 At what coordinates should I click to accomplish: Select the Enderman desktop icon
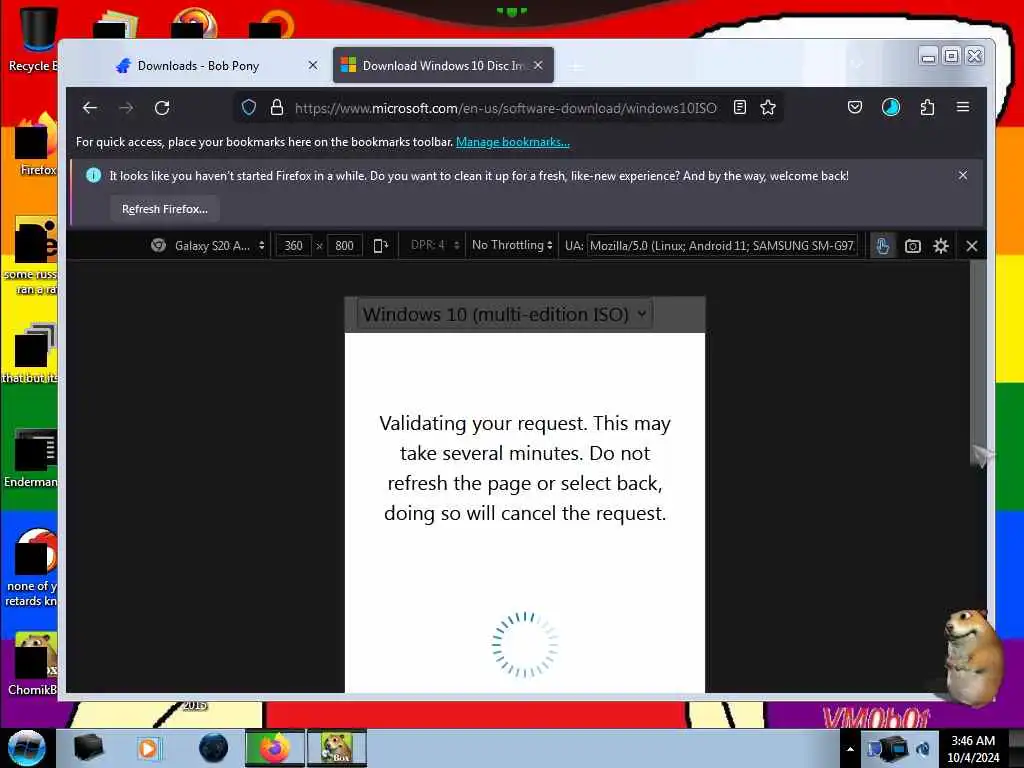33,458
